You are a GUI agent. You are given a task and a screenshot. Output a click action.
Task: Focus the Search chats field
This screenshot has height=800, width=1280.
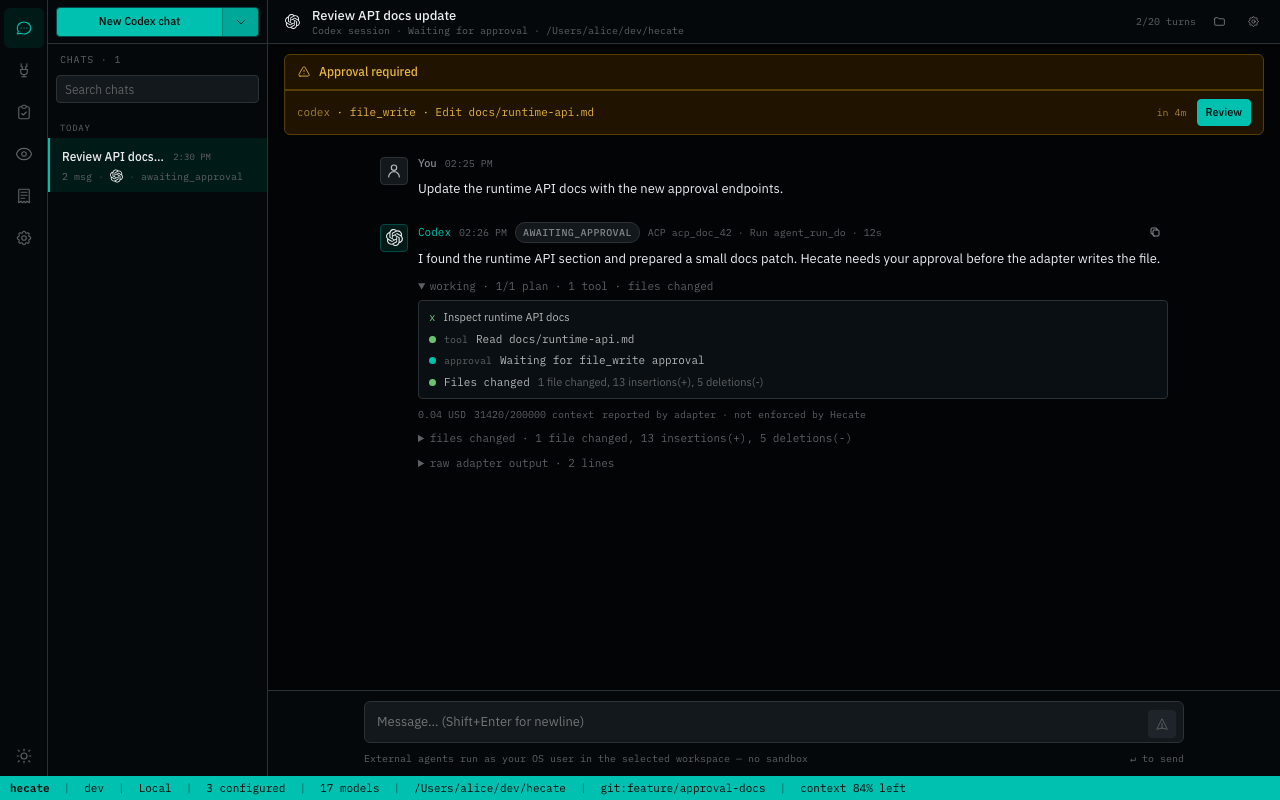[157, 89]
